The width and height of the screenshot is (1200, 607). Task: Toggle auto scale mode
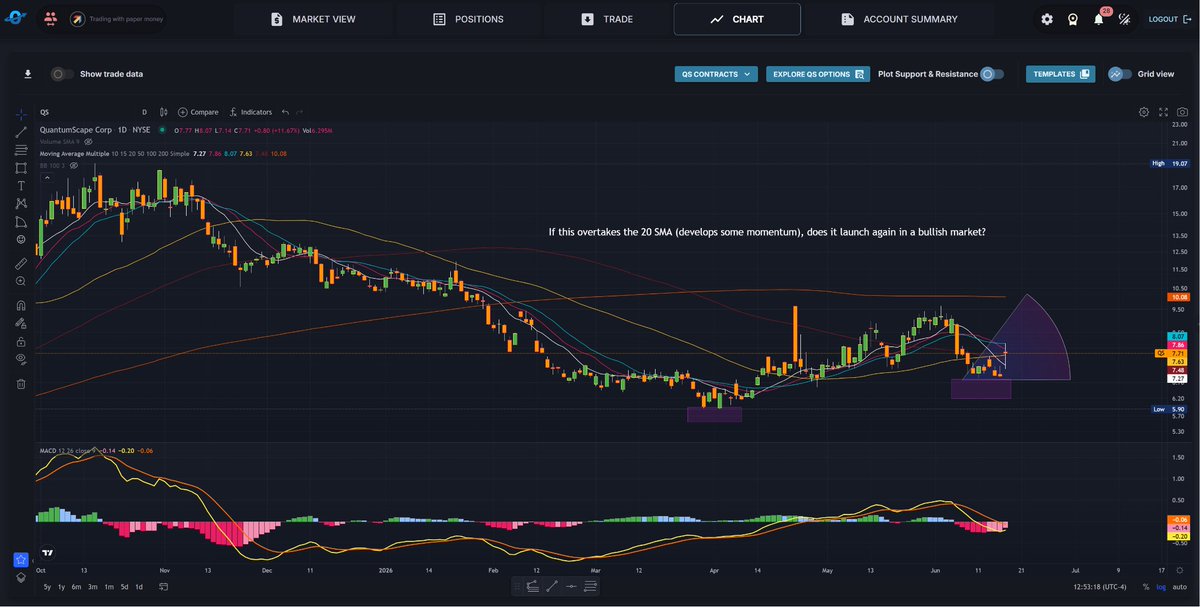1180,586
